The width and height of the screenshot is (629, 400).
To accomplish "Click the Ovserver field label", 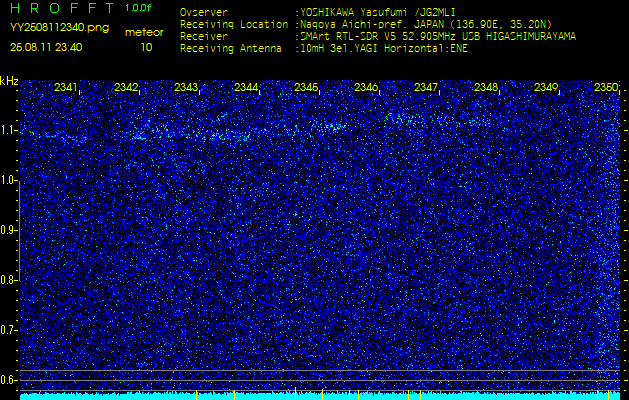I will pos(204,13).
